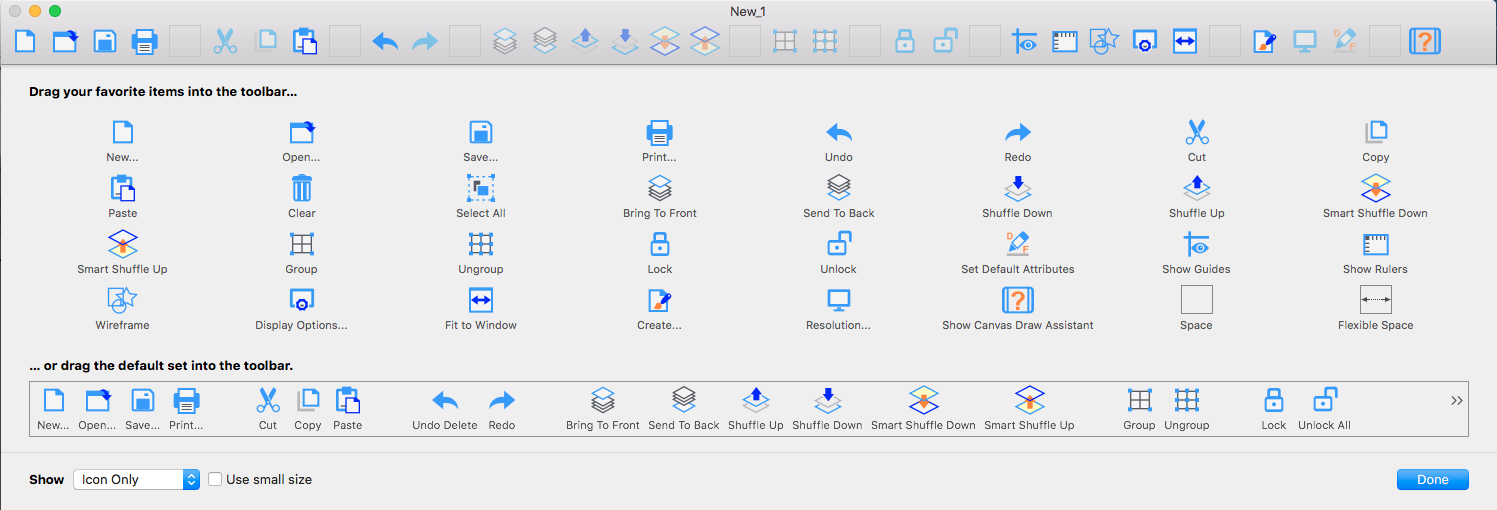Select the Send To Back palette item
The width and height of the screenshot is (1497, 510).
pyautogui.click(x=839, y=197)
